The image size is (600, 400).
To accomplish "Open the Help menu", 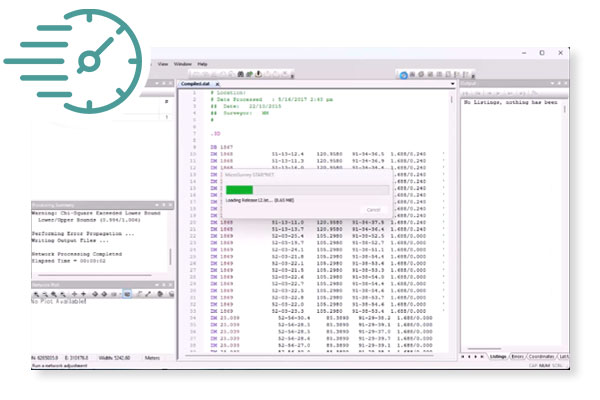I will coord(203,63).
